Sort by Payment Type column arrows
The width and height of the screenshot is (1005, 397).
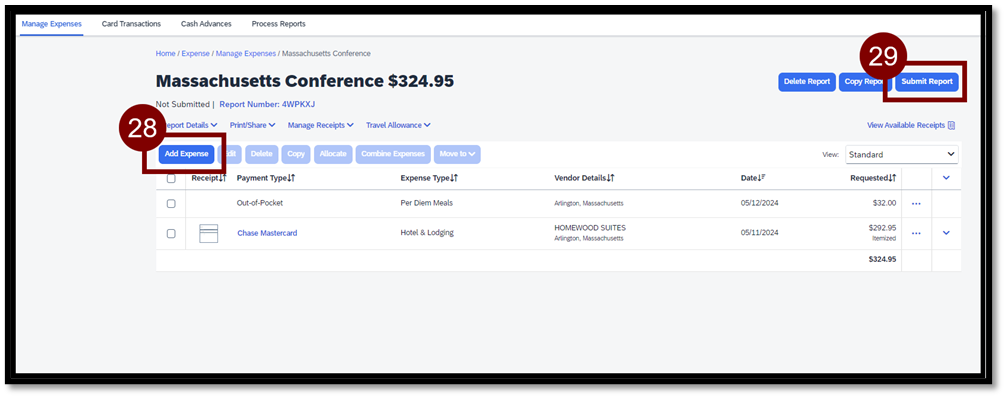[291, 178]
